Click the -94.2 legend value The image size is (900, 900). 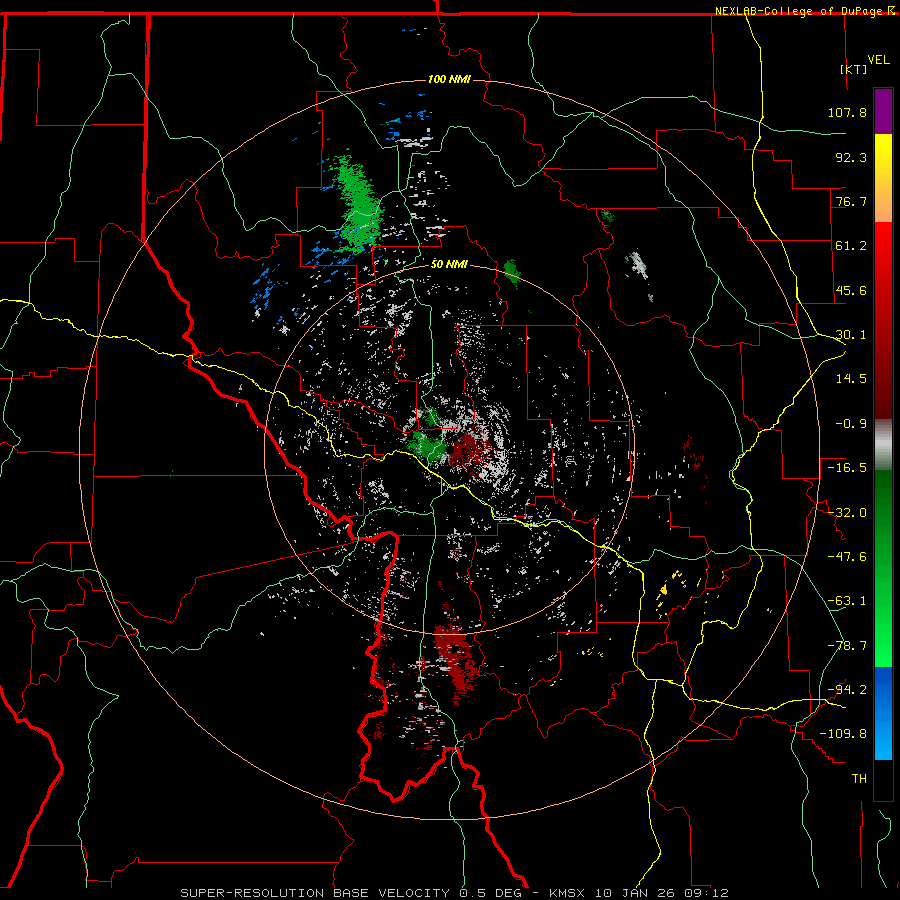click(x=847, y=690)
